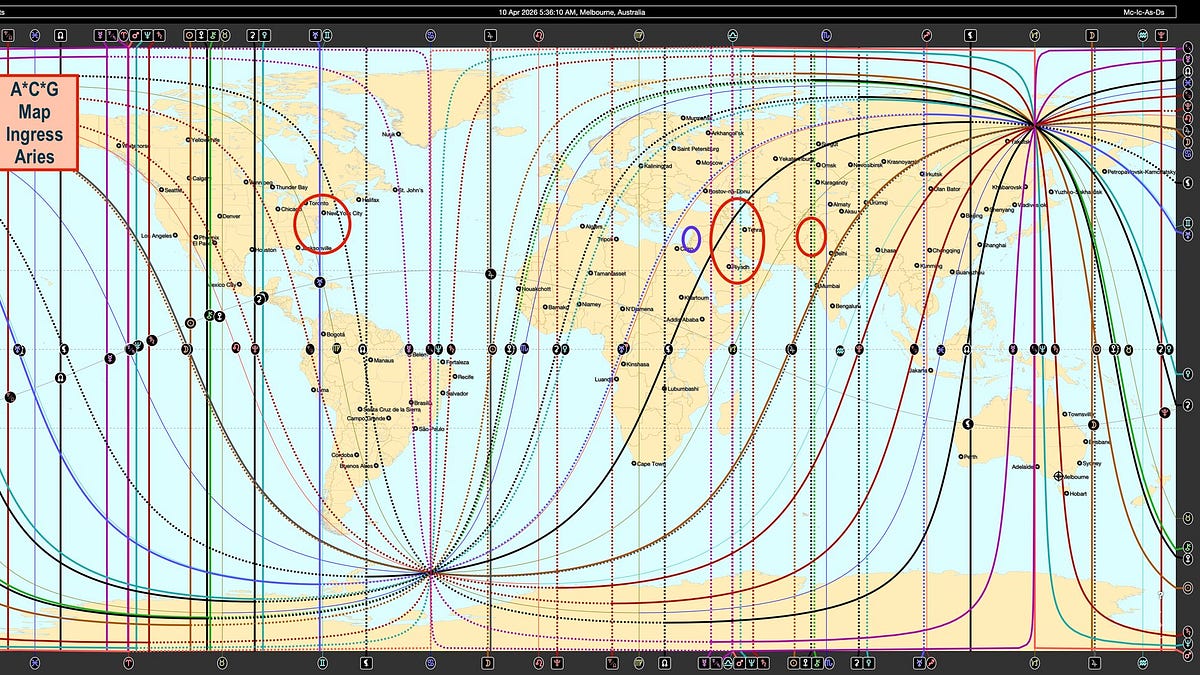Click the Los Angeles city label
1200x675 pixels.
click(x=157, y=235)
